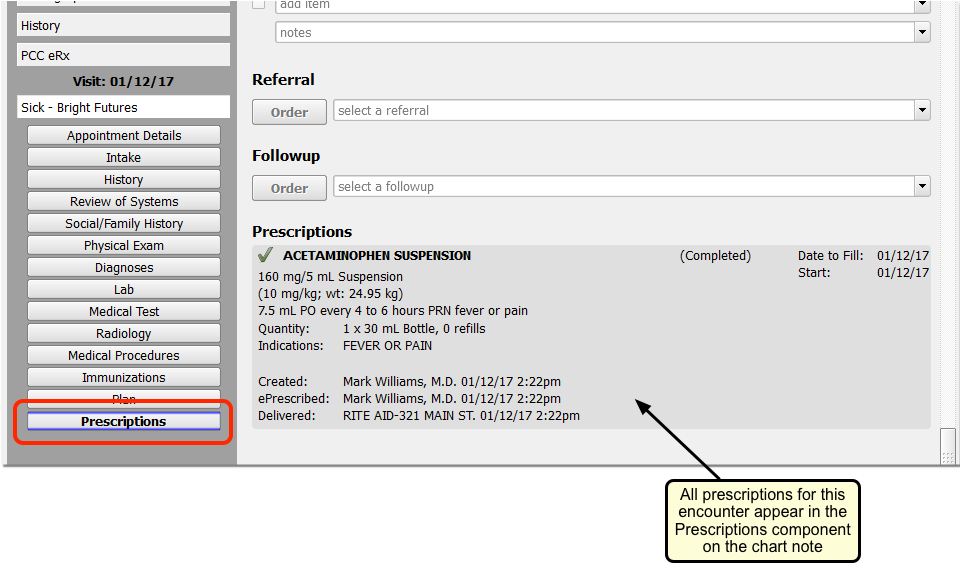The width and height of the screenshot is (960, 564).
Task: Click the Followup section heading
Action: 286,156
